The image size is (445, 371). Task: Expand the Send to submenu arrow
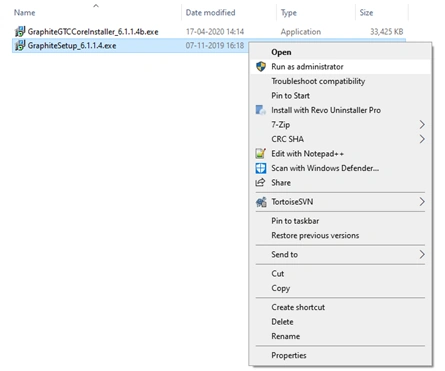click(422, 254)
